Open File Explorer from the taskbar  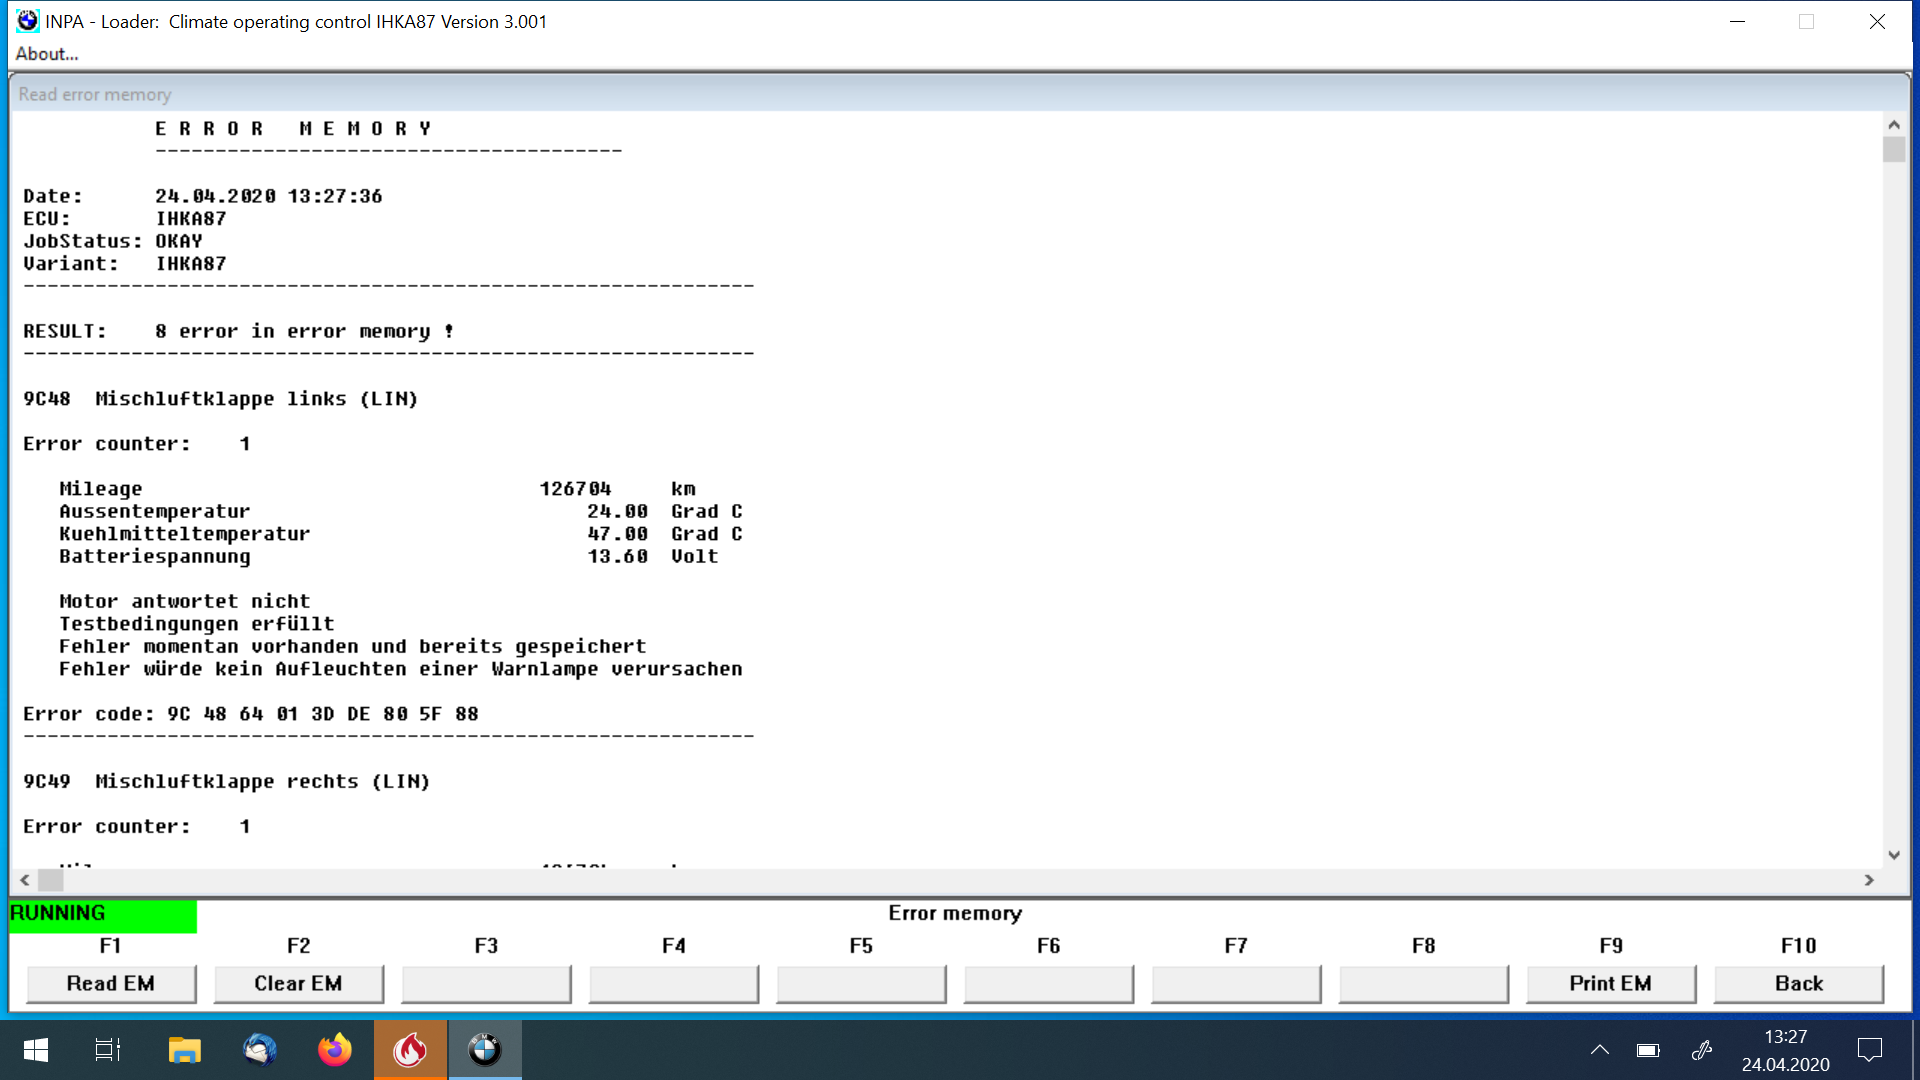pyautogui.click(x=185, y=1050)
